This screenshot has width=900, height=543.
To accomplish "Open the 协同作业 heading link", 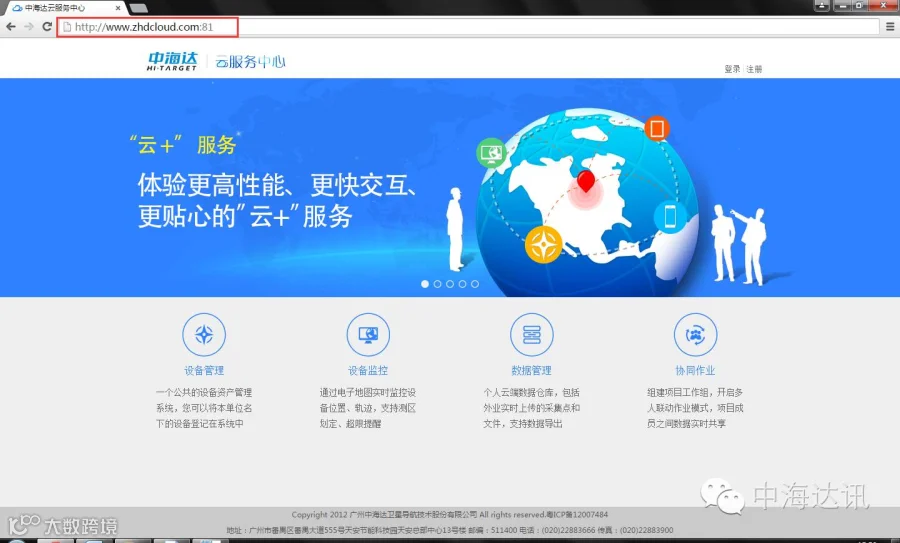I will tap(695, 370).
